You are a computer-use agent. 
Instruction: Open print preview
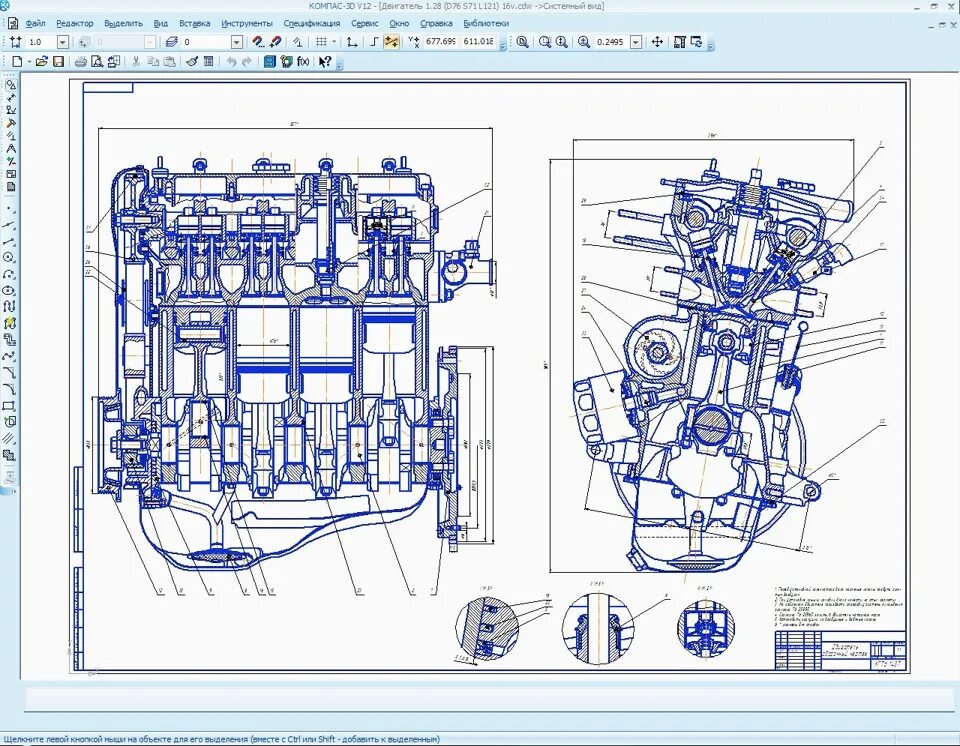pyautogui.click(x=97, y=61)
